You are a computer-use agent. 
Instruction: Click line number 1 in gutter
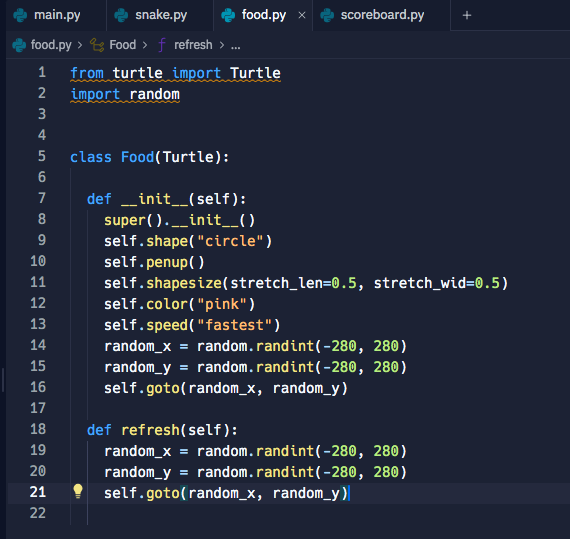click(x=42, y=72)
